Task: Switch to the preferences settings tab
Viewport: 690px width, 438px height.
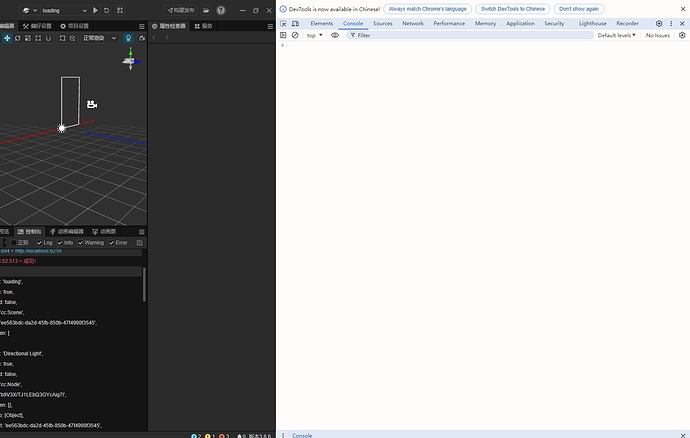Action: click(37, 26)
